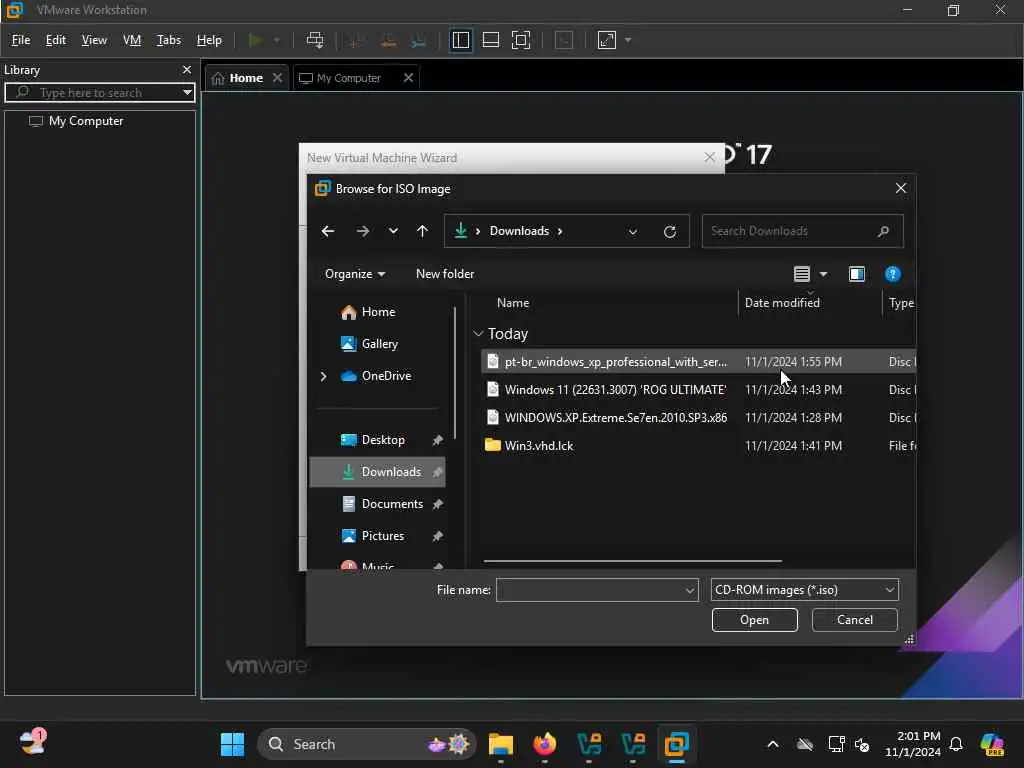Open File Explorer from taskbar

click(x=501, y=744)
